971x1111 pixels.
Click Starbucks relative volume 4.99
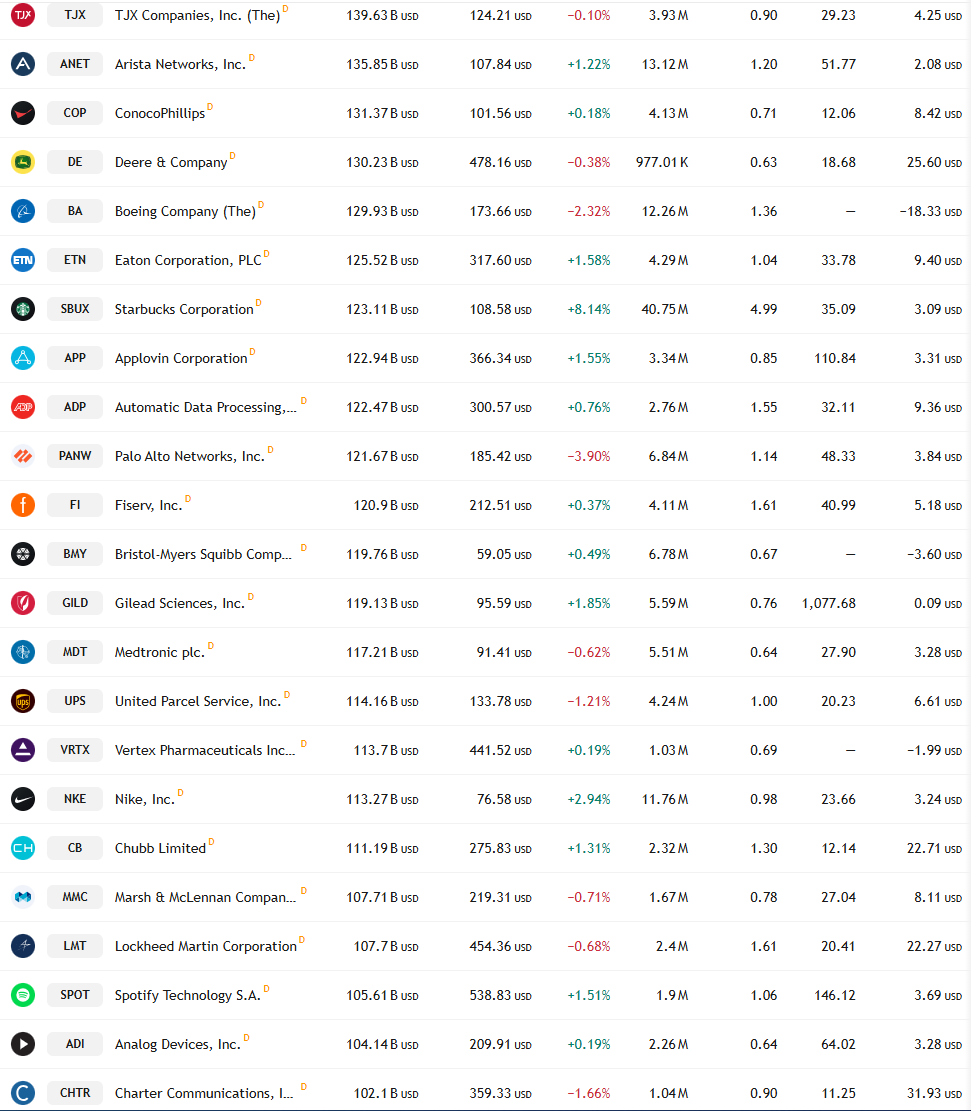coord(763,310)
